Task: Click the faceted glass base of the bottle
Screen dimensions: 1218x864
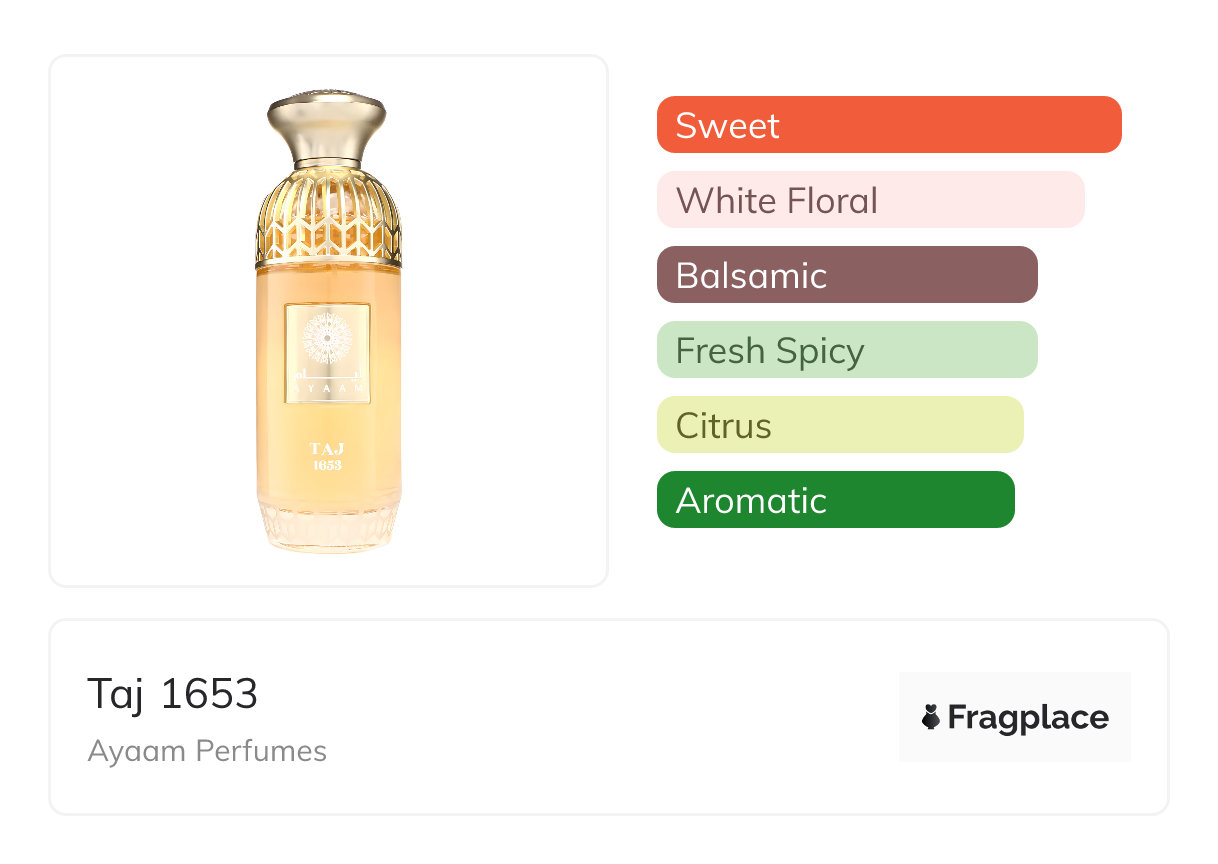Action: coord(328,526)
